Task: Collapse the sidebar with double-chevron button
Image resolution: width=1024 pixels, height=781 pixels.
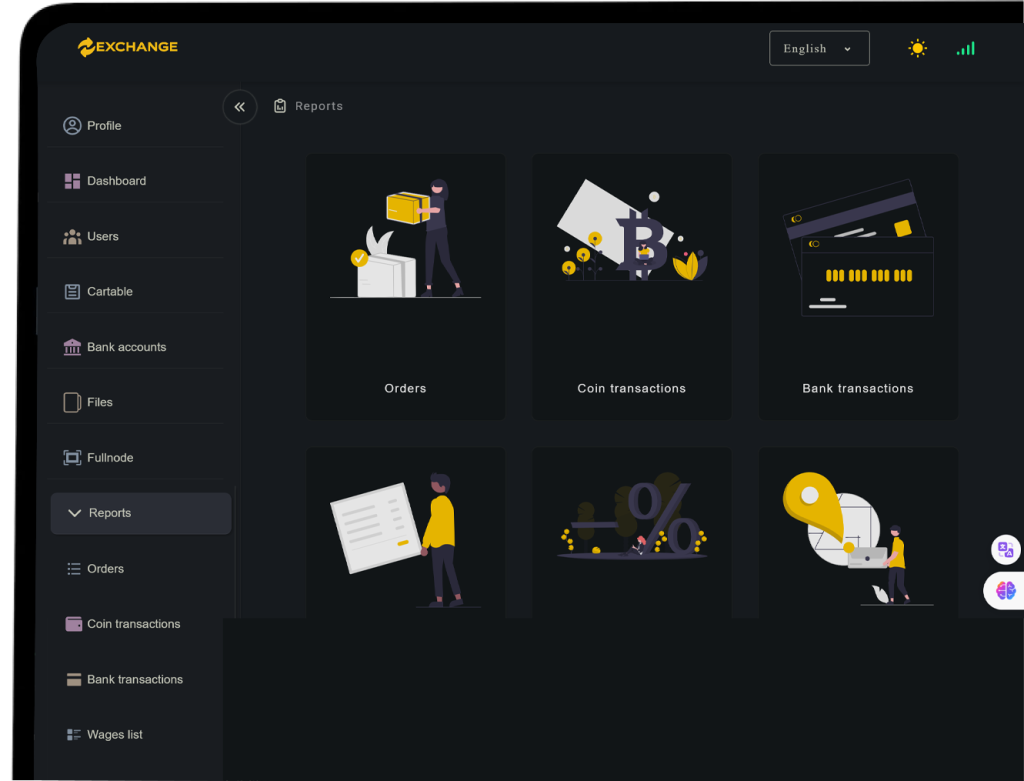Action: point(240,107)
